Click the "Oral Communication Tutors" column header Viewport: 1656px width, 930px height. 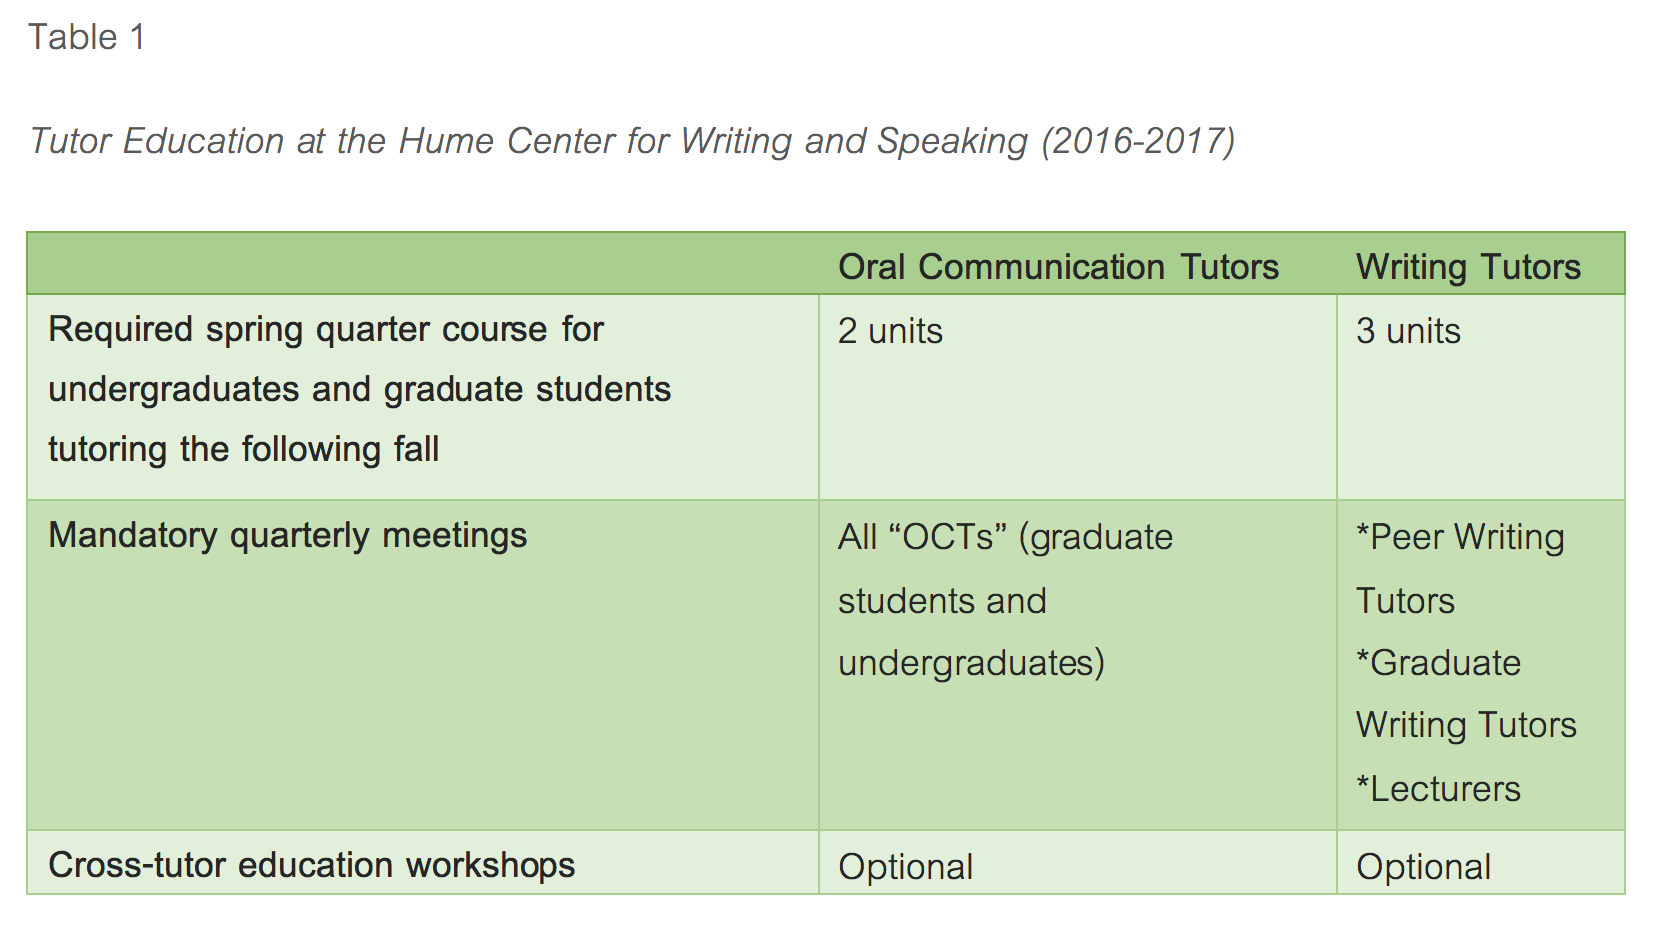tap(1058, 267)
